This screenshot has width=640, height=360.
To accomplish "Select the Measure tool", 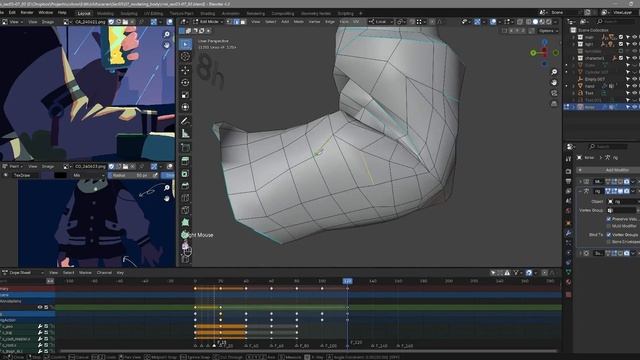I will pos(185,133).
